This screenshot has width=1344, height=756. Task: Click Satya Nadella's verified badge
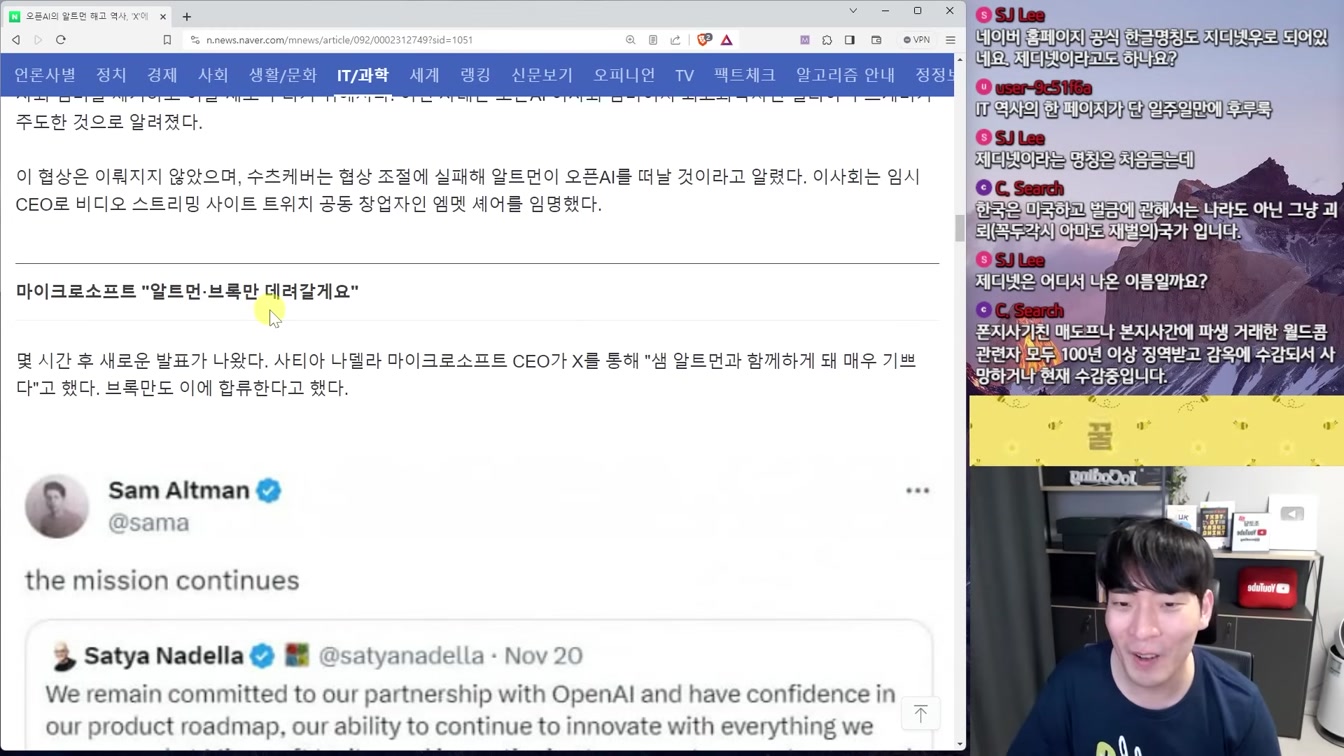point(262,656)
